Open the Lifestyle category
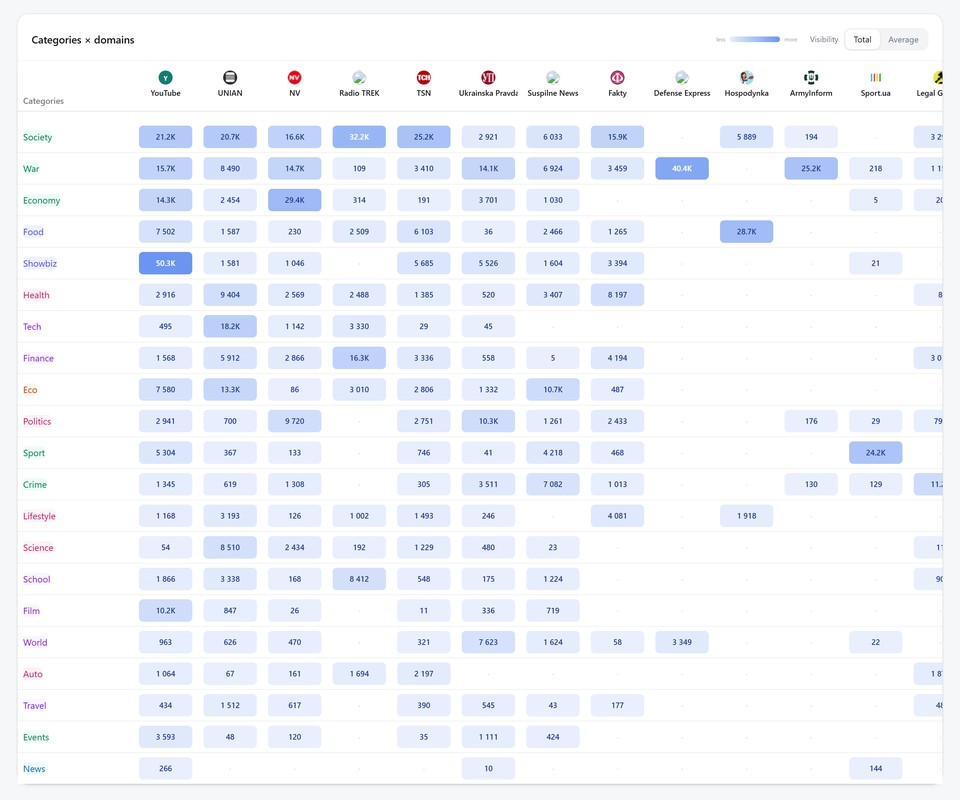960x800 pixels. pos(39,516)
